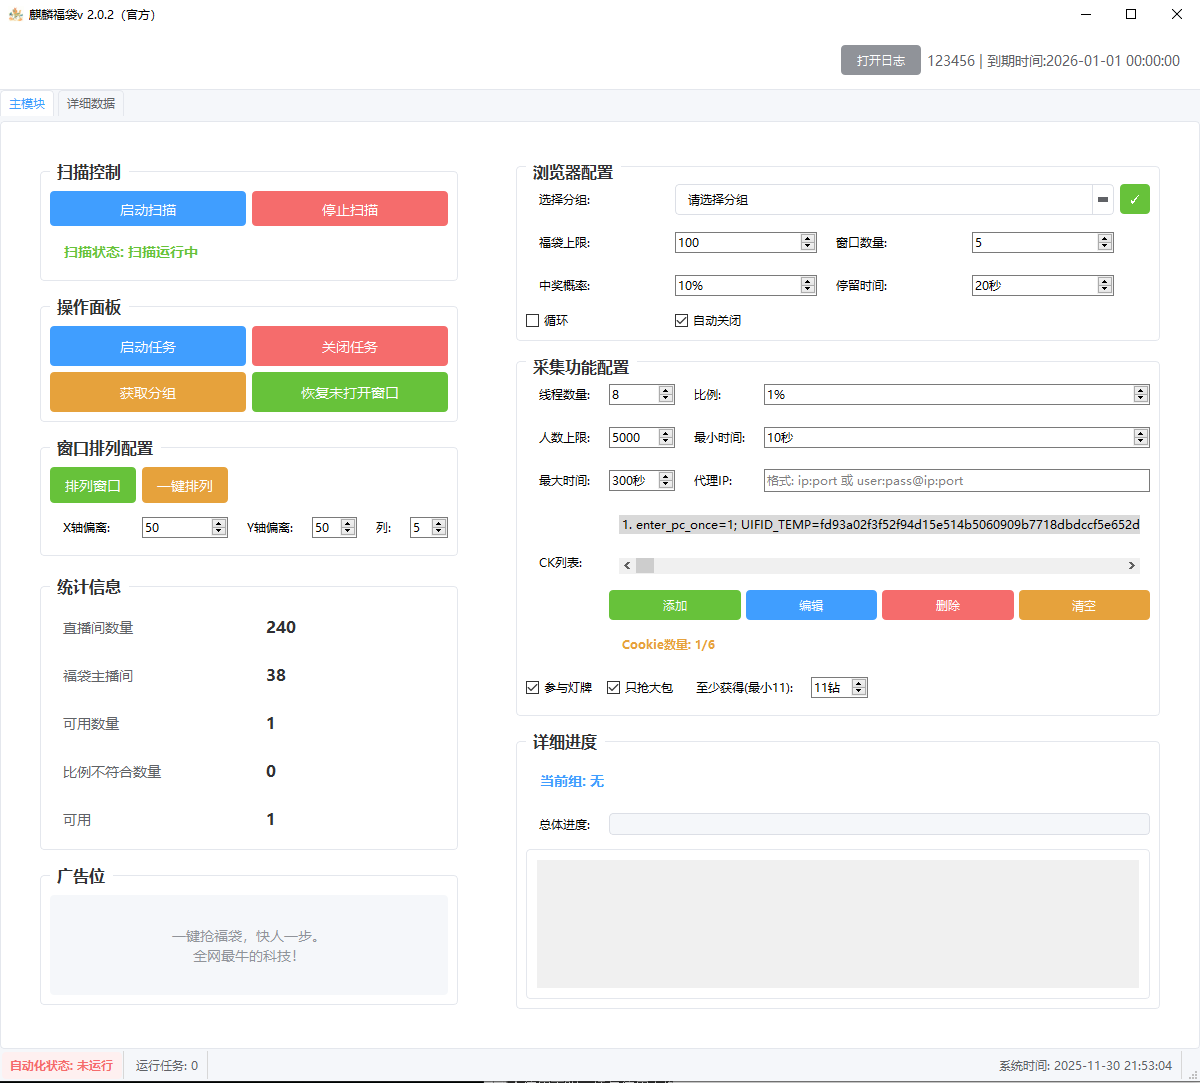The width and height of the screenshot is (1200, 1083).
Task: Click the minus icon next to 选择分组
Action: (x=1103, y=199)
